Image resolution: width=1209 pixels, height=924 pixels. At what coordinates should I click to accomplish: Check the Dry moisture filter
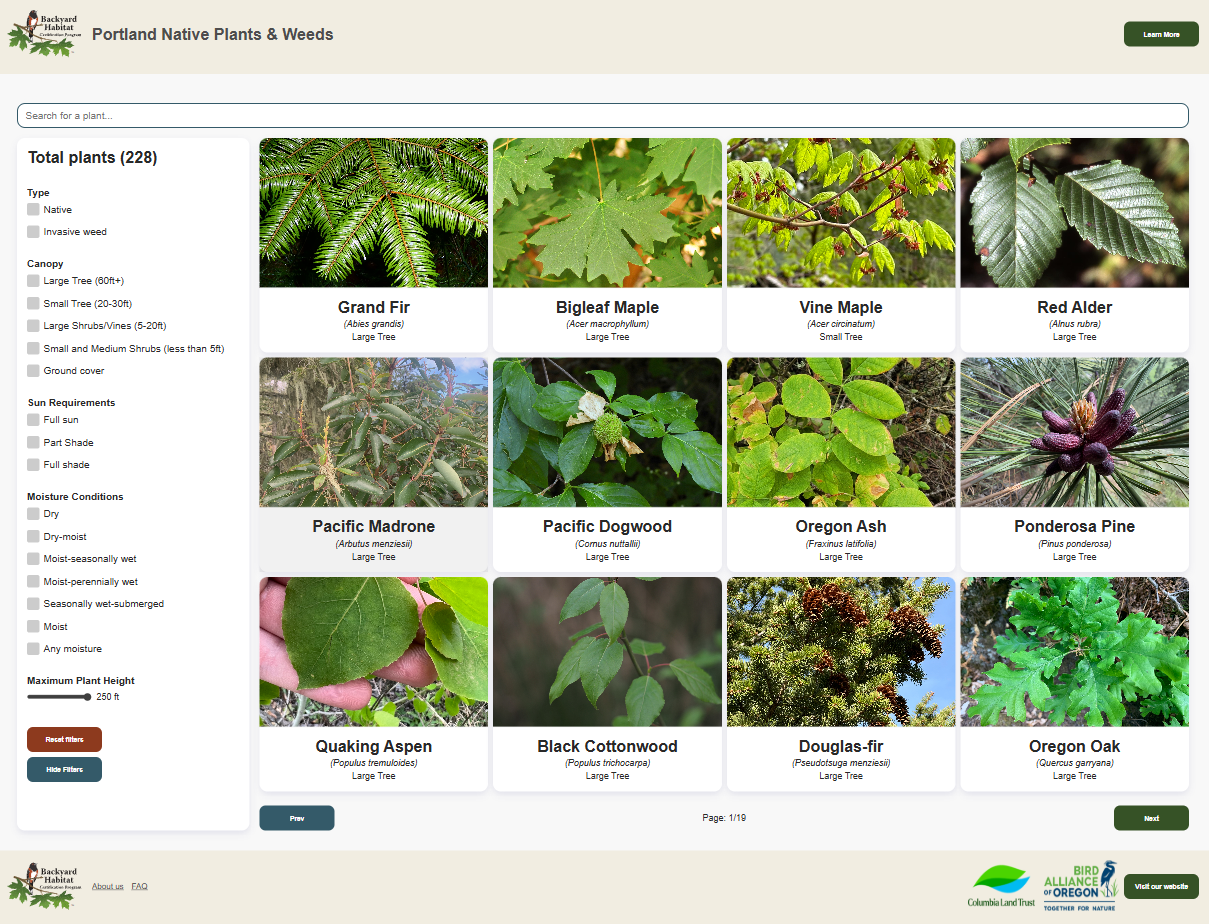[33, 514]
